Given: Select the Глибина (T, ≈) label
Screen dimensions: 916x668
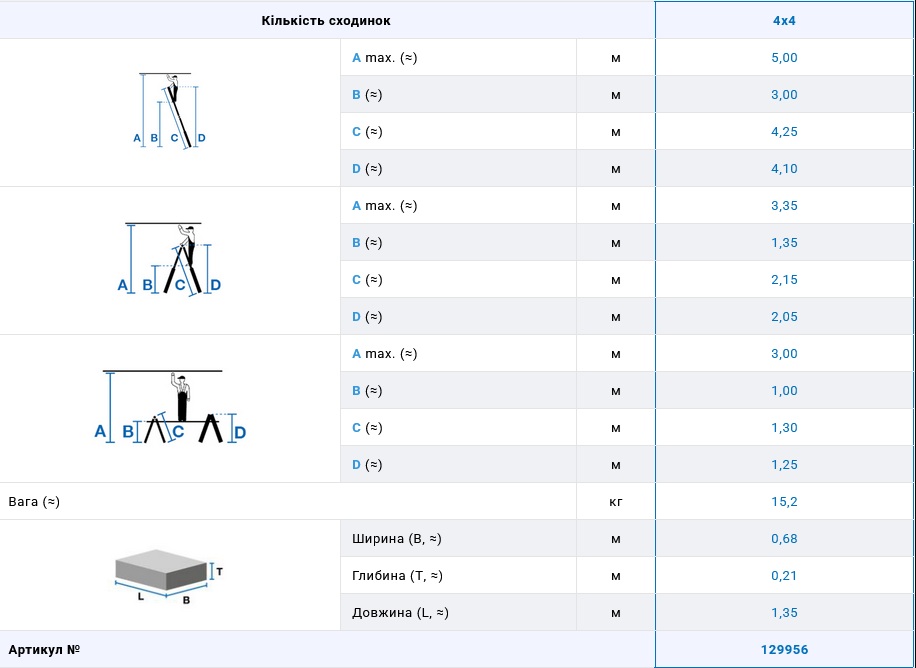Looking at the screenshot, I should (x=397, y=576).
